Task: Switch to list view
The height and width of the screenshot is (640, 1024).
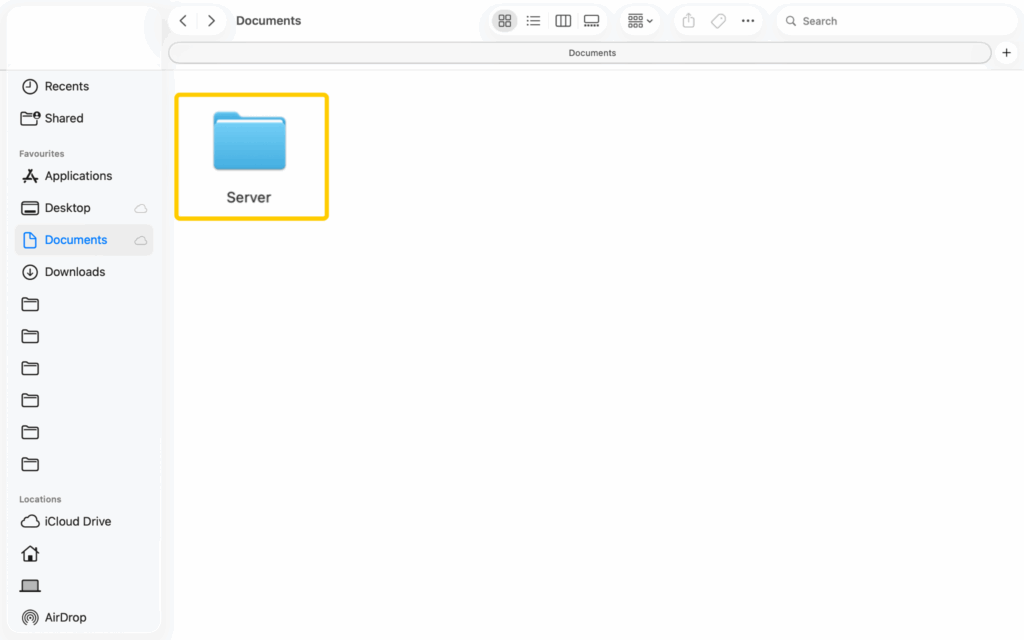Action: tap(534, 21)
